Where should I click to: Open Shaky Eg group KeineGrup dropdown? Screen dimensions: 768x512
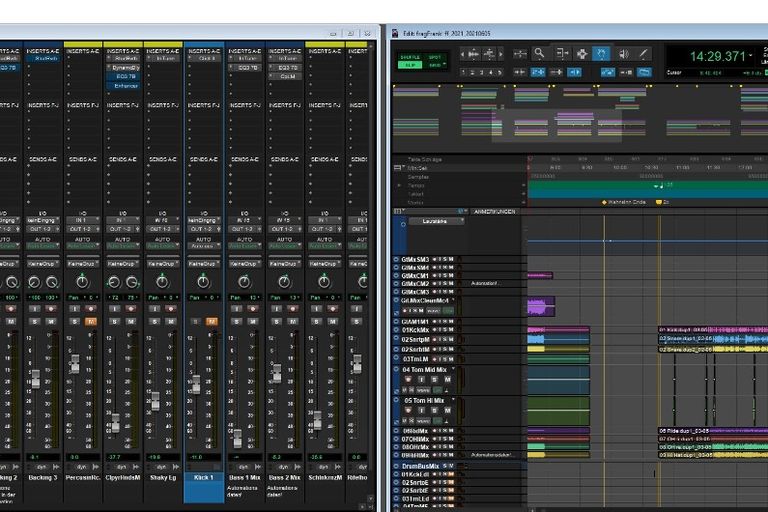(162, 264)
